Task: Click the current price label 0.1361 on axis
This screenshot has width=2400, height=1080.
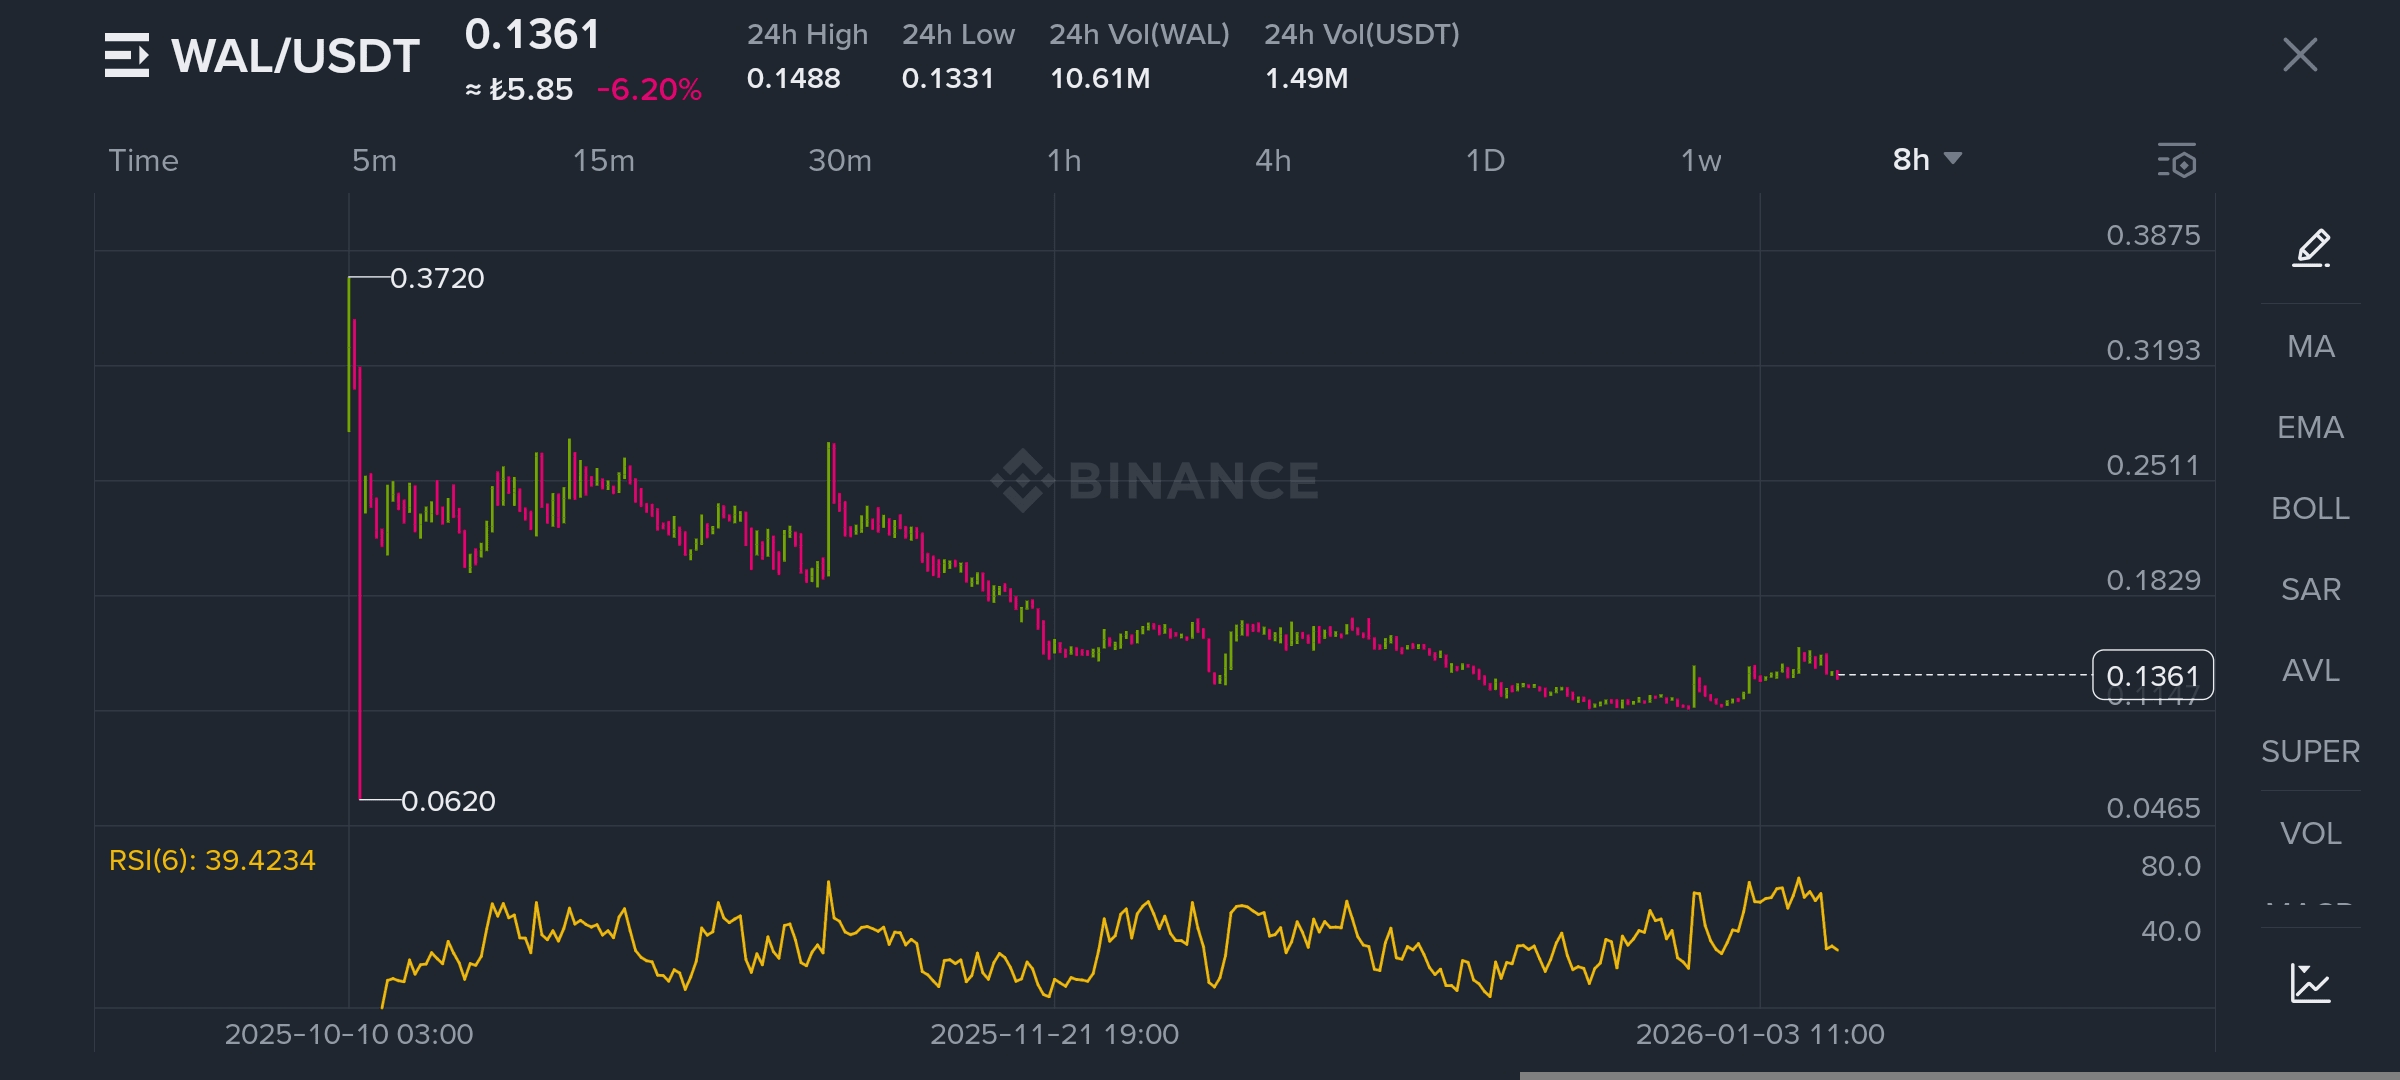Action: [x=2152, y=676]
